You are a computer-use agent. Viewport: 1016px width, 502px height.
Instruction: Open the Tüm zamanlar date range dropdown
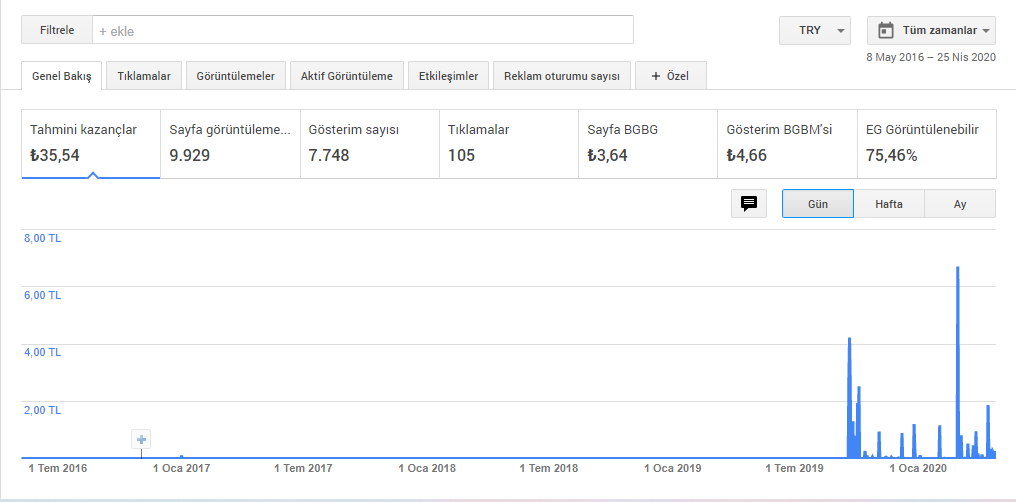931,30
